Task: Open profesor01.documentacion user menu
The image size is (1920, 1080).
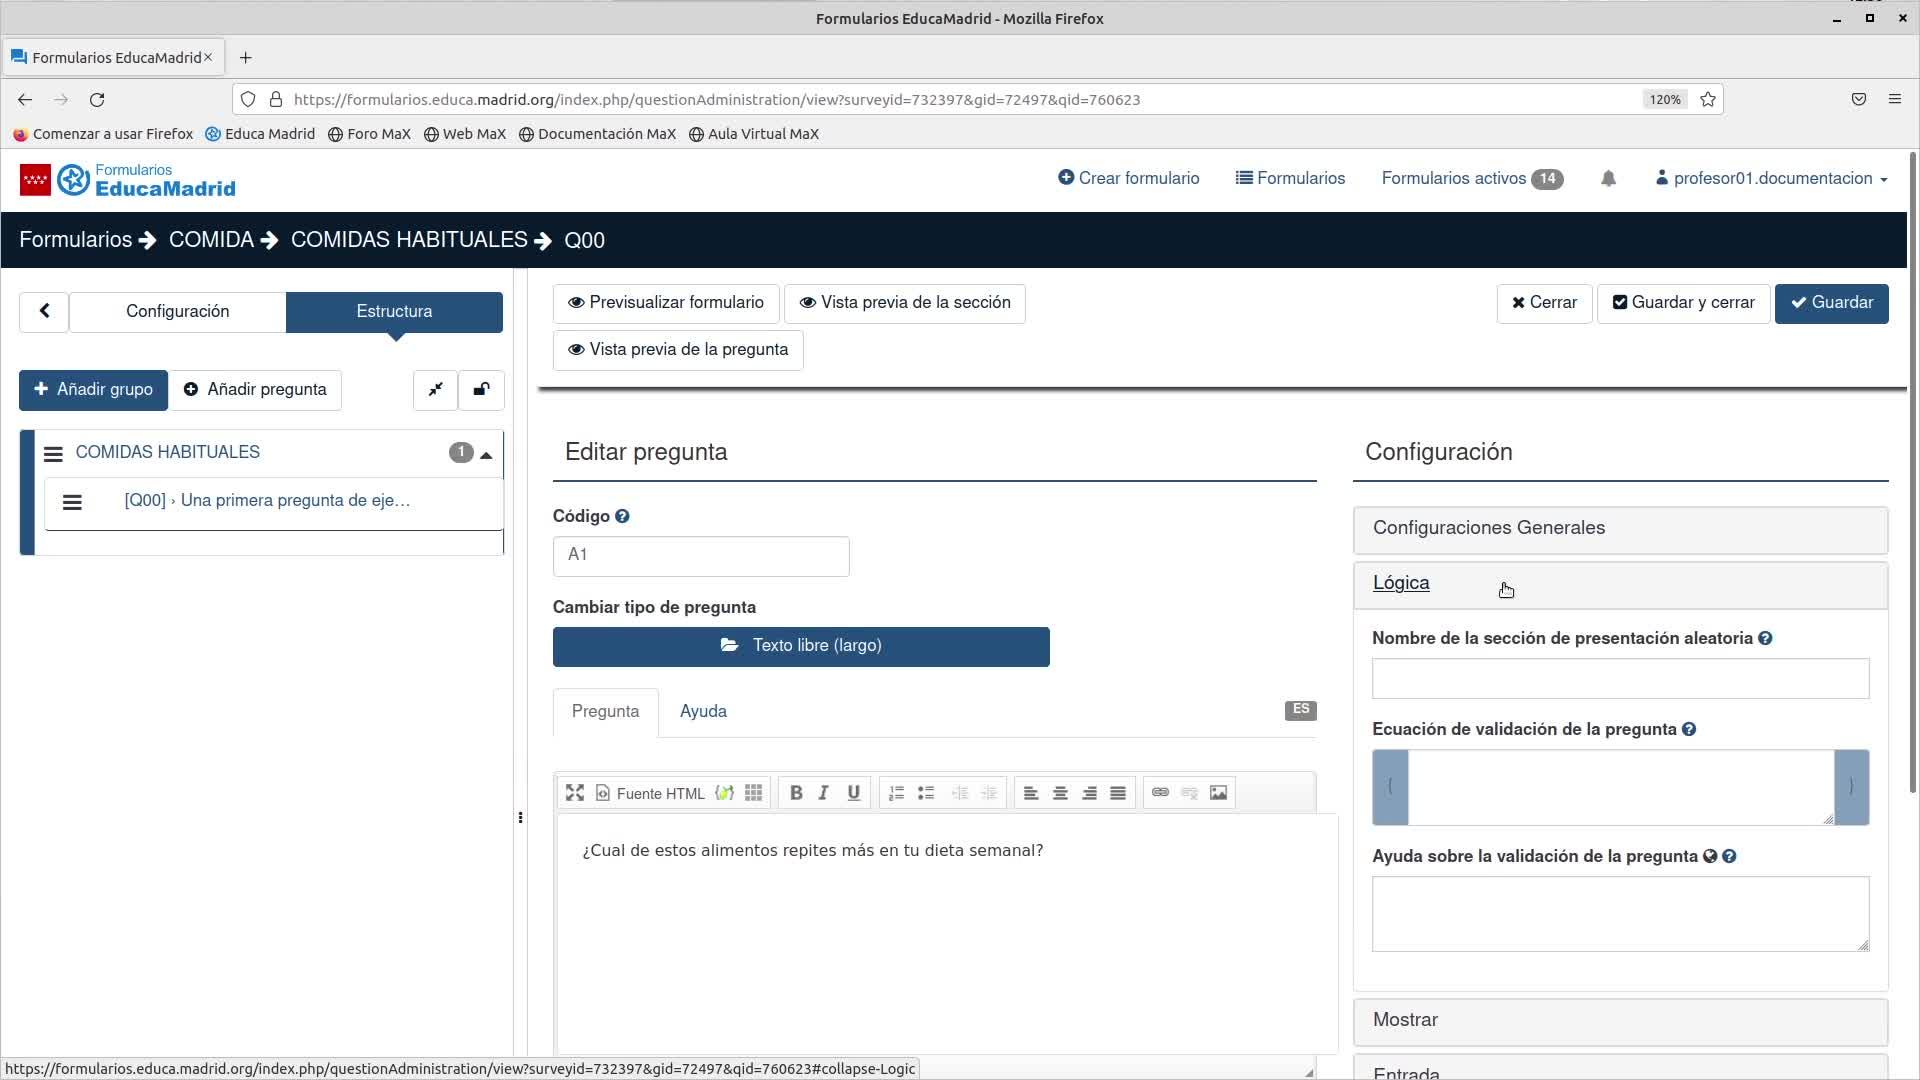Action: pos(1772,179)
